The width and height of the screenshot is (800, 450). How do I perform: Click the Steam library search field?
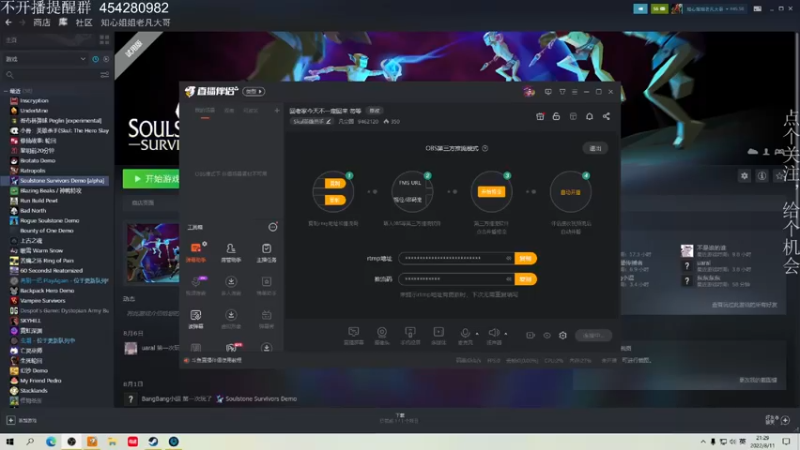point(51,75)
